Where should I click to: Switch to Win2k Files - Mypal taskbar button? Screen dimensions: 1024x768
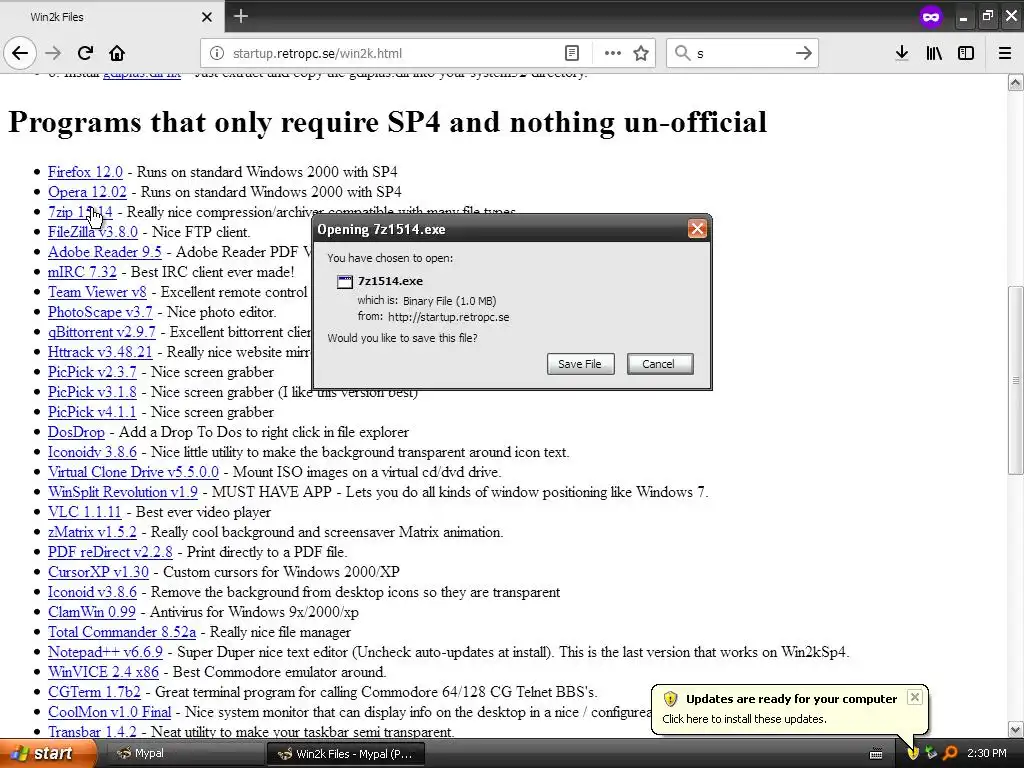click(x=346, y=754)
